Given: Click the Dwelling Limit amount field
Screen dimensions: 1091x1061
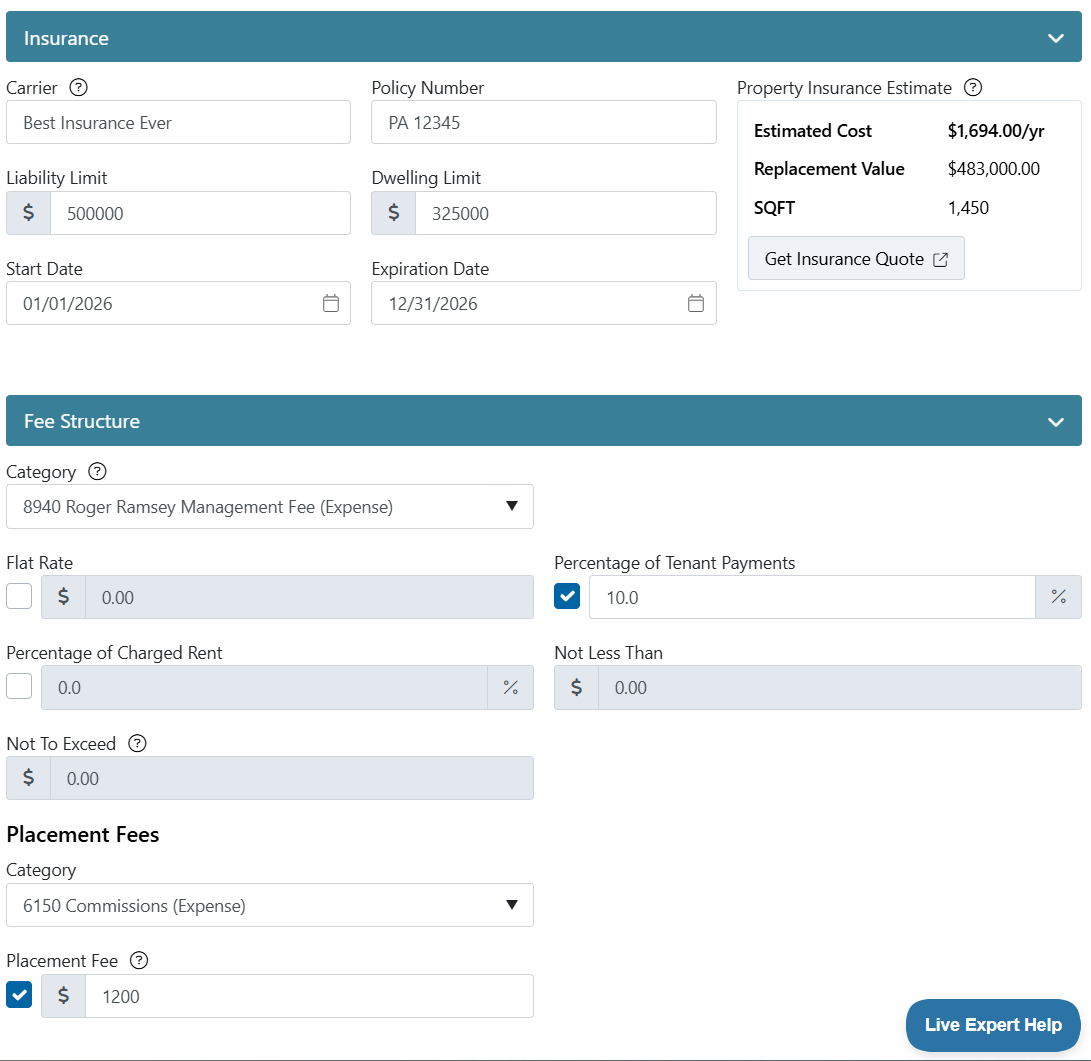Looking at the screenshot, I should coord(566,213).
